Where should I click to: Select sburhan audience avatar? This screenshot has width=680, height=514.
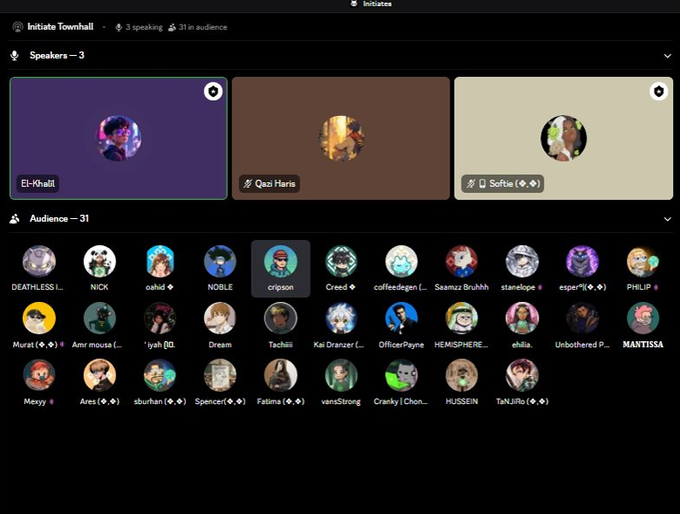[160, 376]
